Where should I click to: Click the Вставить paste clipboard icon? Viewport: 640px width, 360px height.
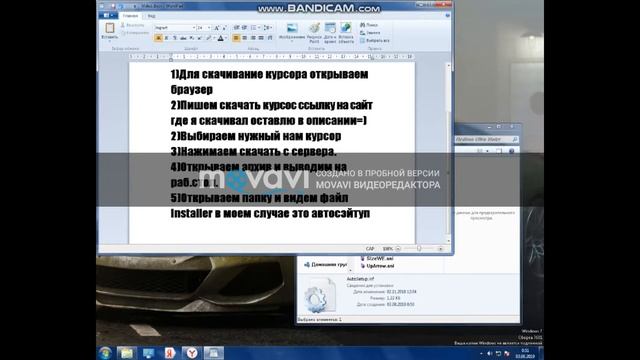pos(109,28)
